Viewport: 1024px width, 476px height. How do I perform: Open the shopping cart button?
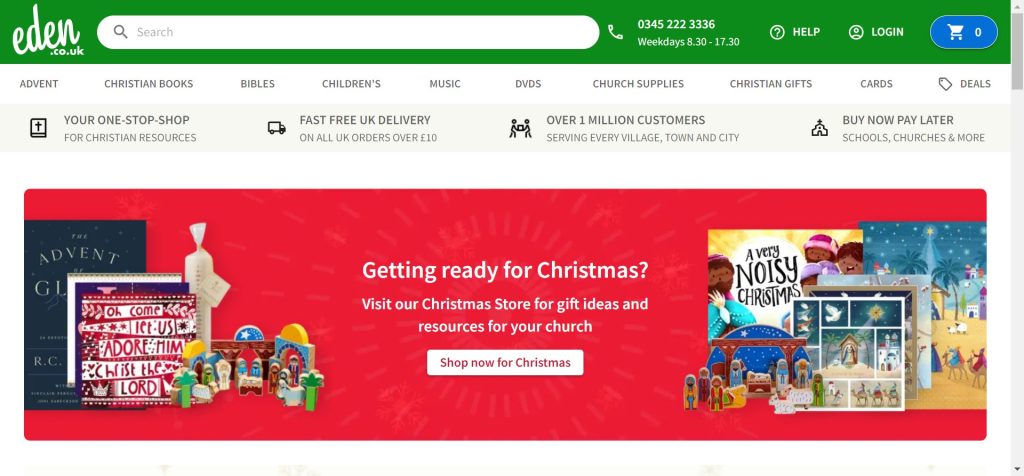pyautogui.click(x=963, y=32)
